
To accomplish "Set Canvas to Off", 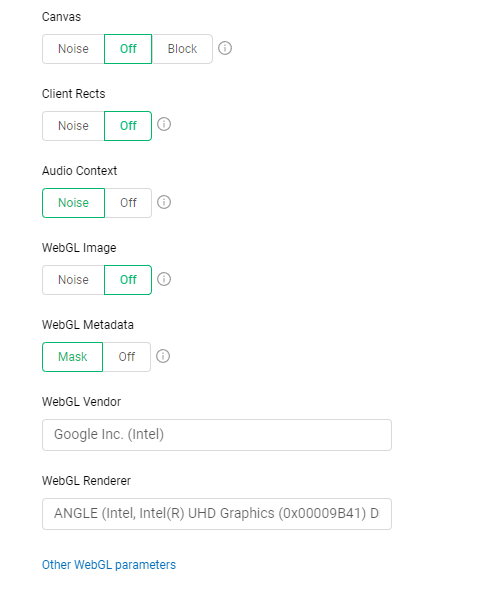I will pyautogui.click(x=128, y=49).
